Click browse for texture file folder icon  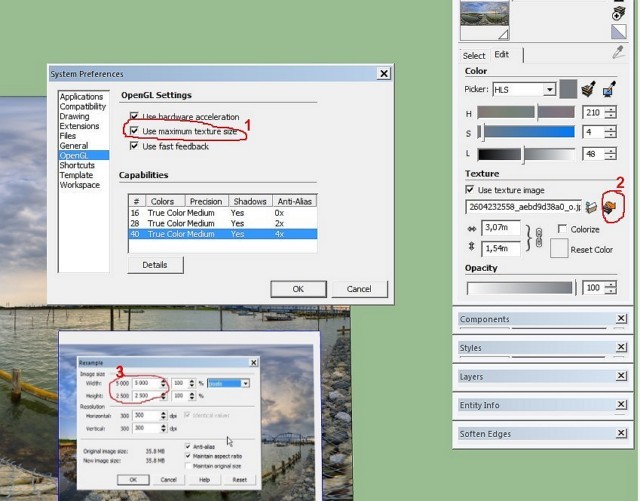pos(592,207)
